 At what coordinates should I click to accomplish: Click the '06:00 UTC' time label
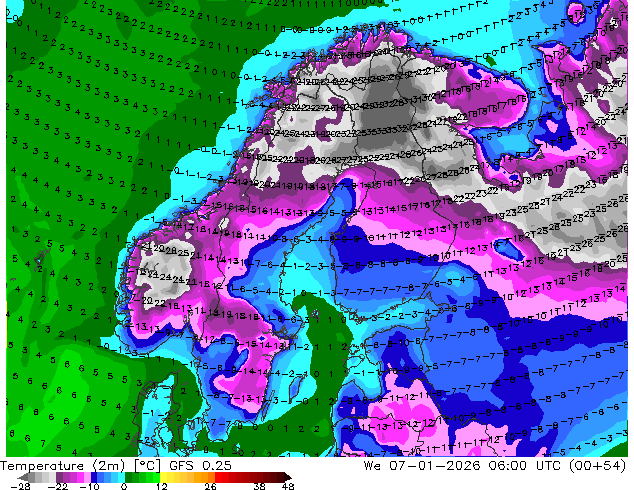[524, 466]
